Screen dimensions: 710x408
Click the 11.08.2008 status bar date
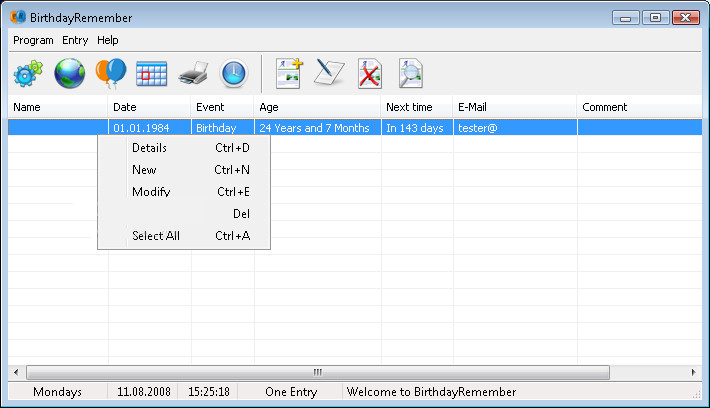point(144,392)
